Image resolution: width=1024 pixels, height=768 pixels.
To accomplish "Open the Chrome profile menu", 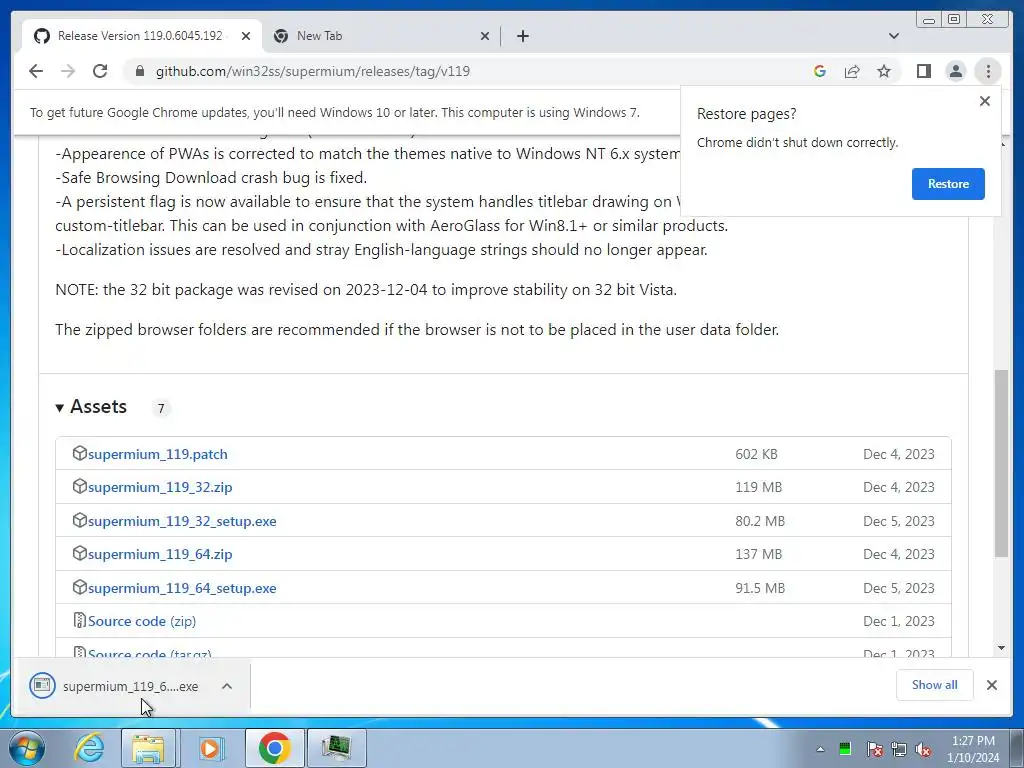I will tap(955, 71).
